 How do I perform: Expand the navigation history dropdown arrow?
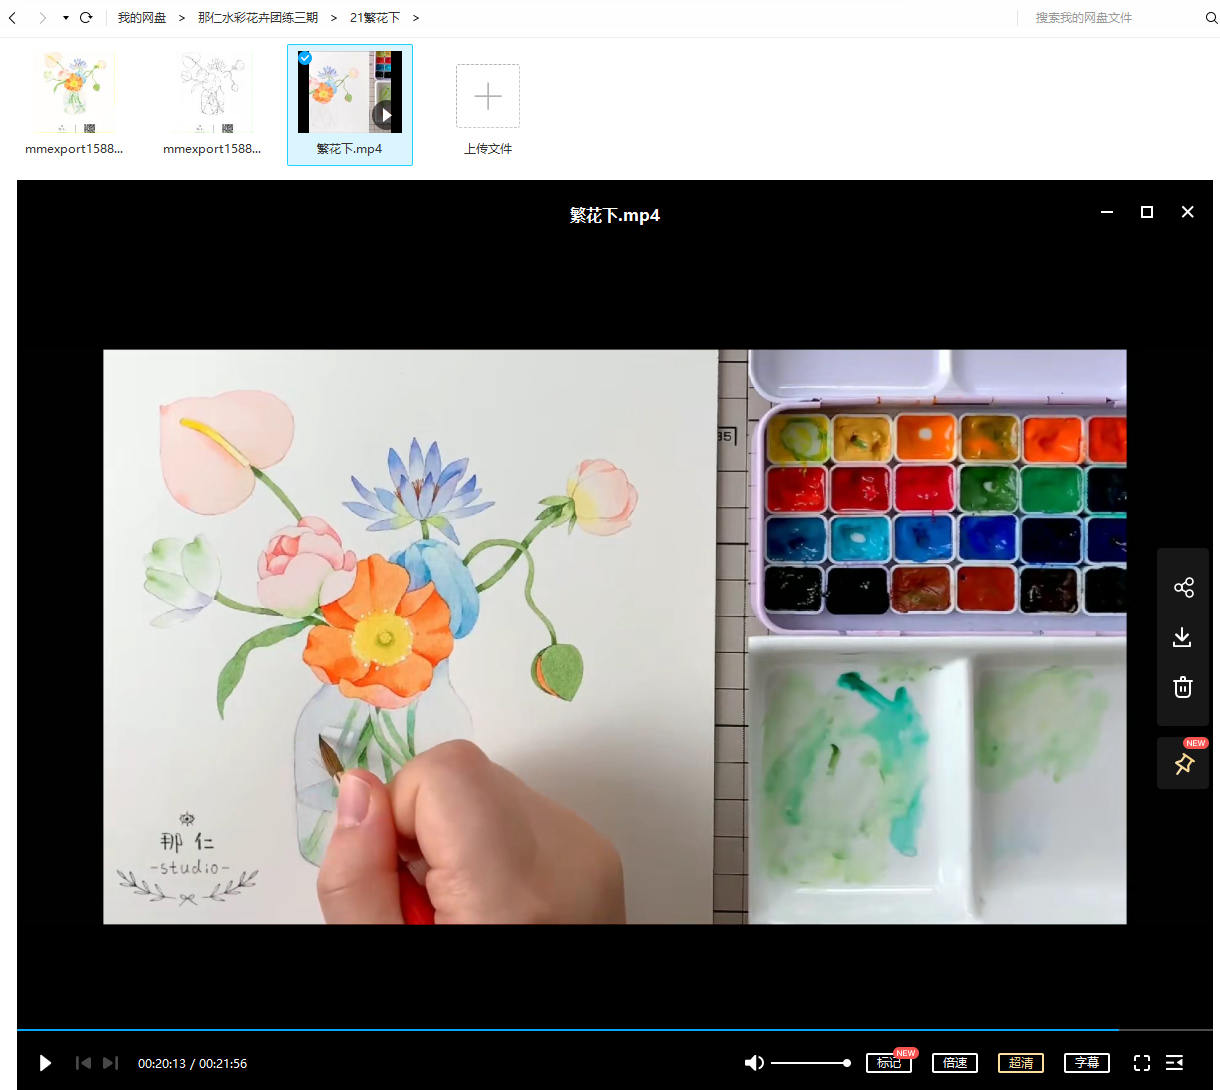[66, 18]
